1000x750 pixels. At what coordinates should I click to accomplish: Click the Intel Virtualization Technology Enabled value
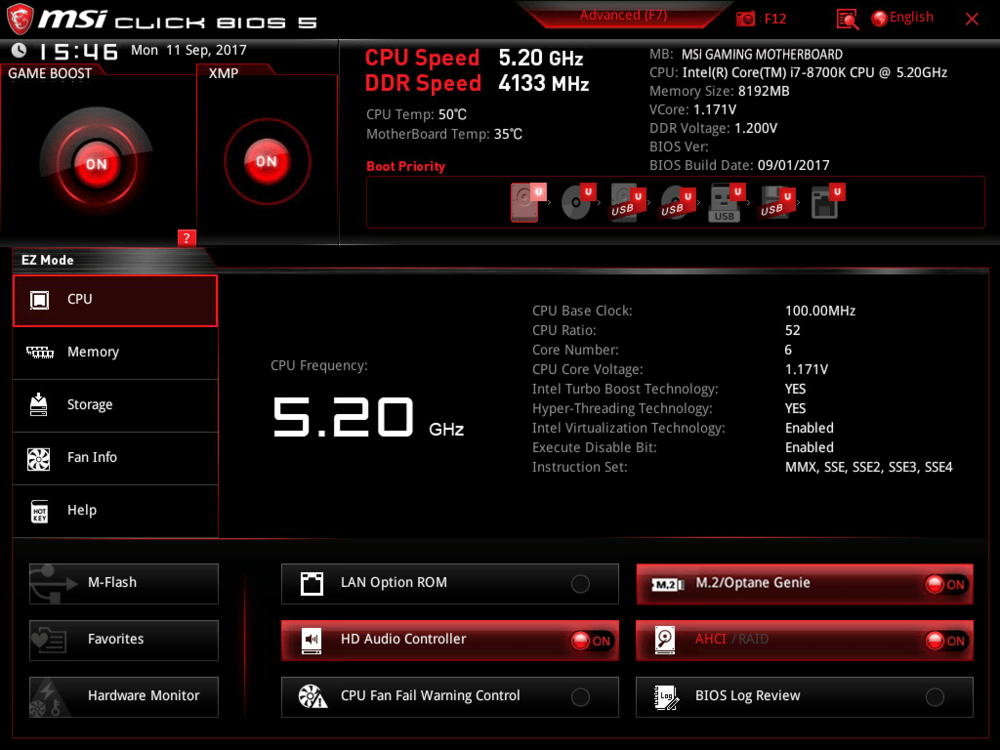click(809, 428)
